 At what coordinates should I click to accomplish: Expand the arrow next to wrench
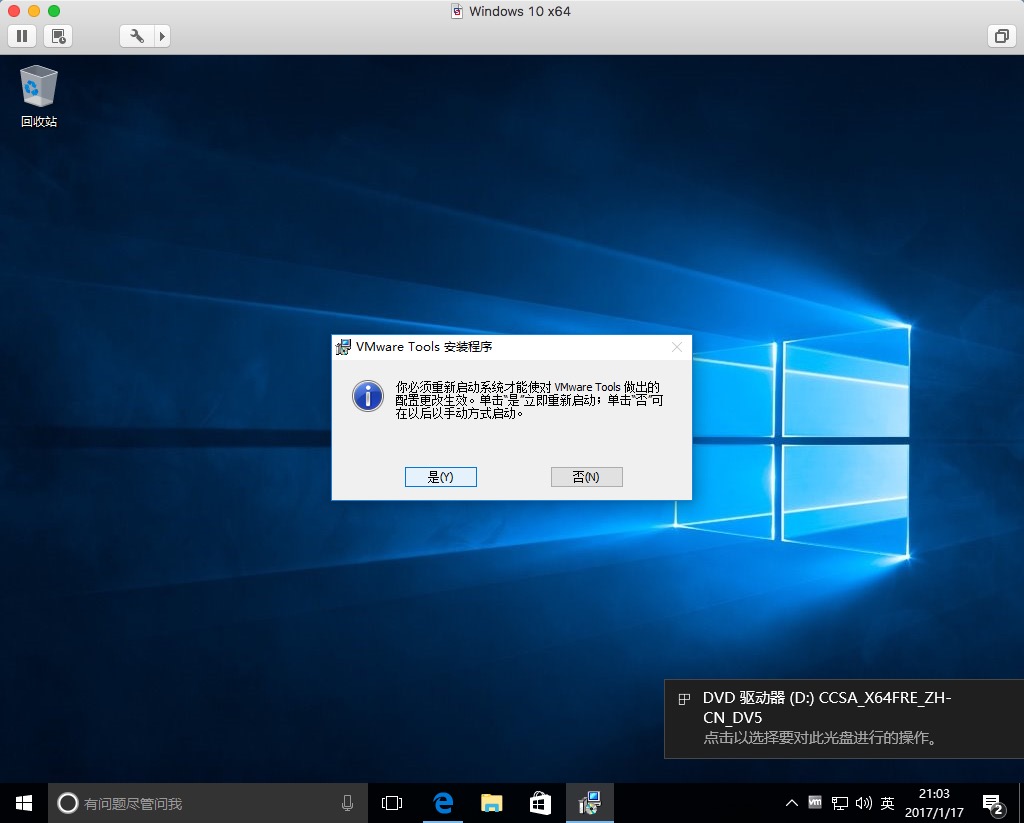click(163, 36)
